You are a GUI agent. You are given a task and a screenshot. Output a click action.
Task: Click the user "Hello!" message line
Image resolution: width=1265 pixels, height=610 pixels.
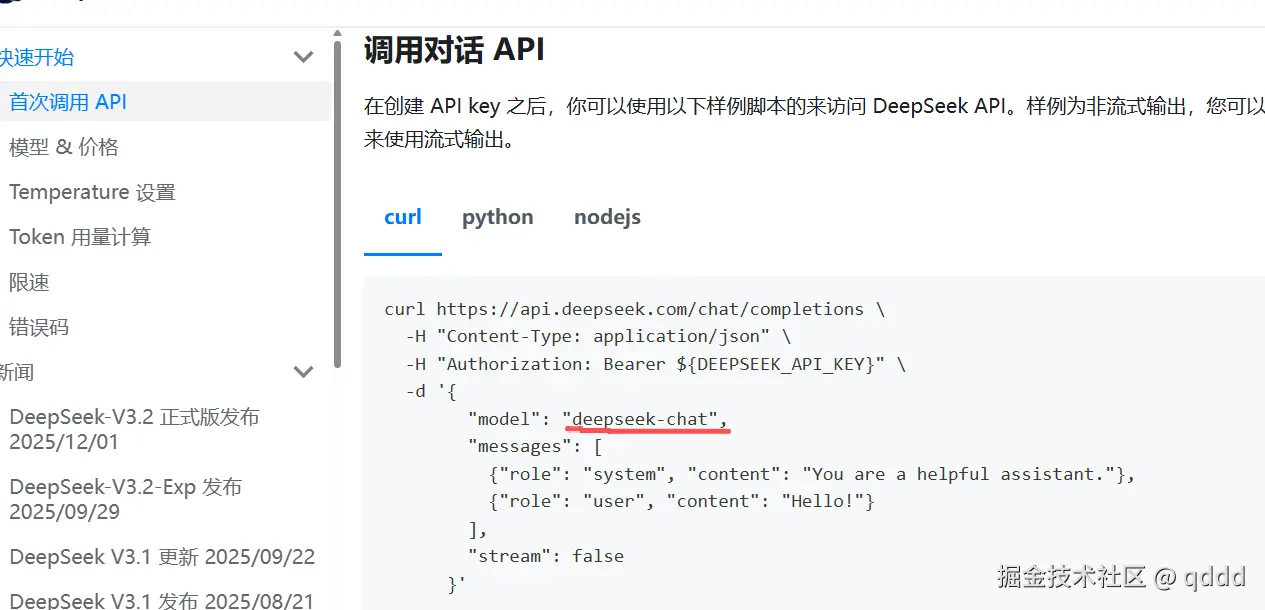point(682,501)
